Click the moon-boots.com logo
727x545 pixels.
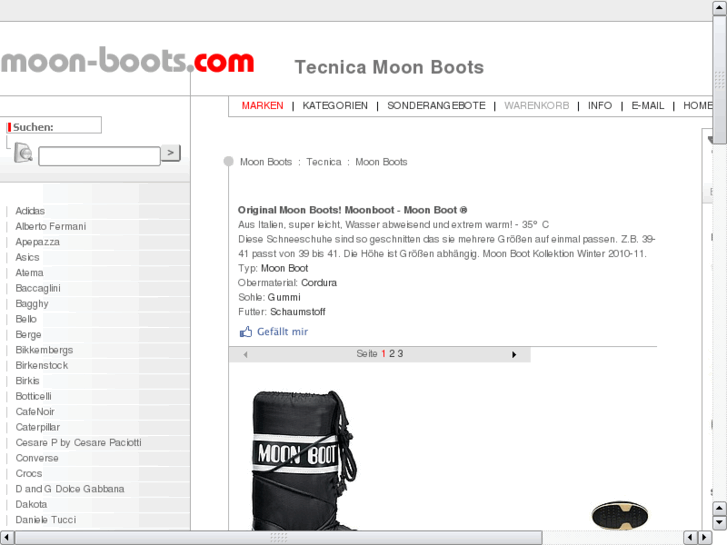128,60
